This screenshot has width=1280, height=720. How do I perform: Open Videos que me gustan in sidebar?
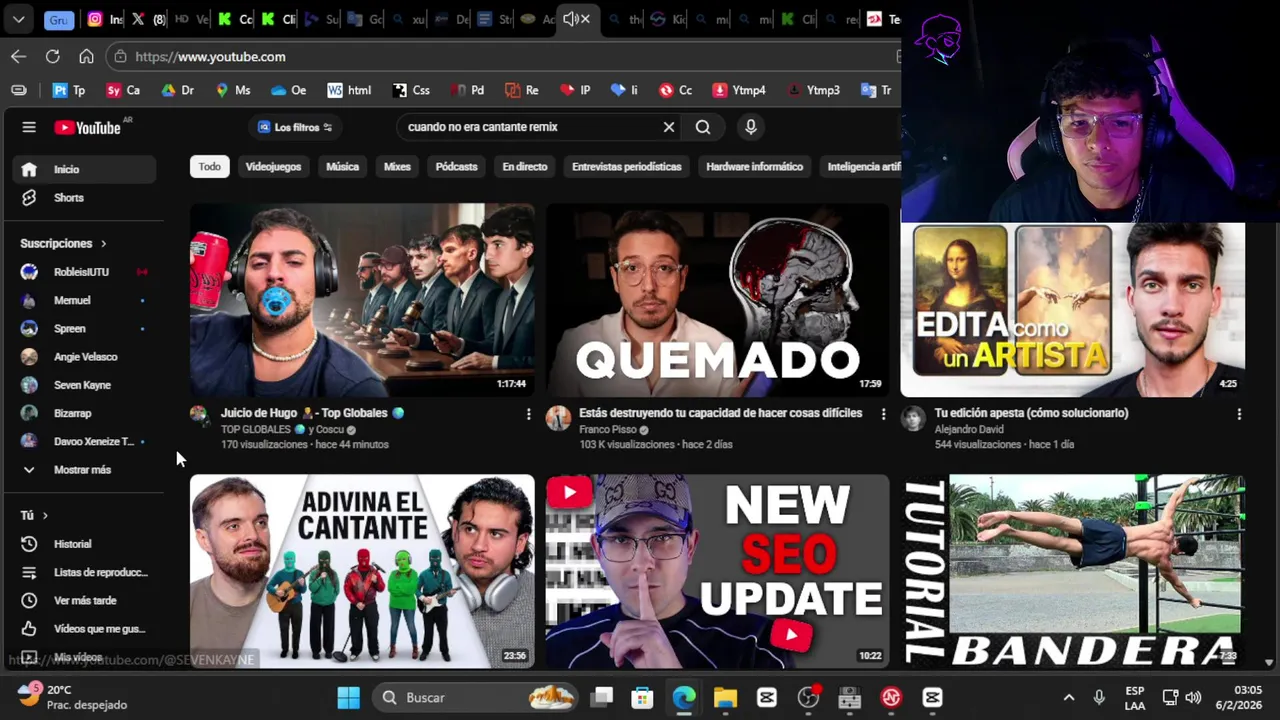pyautogui.click(x=86, y=629)
